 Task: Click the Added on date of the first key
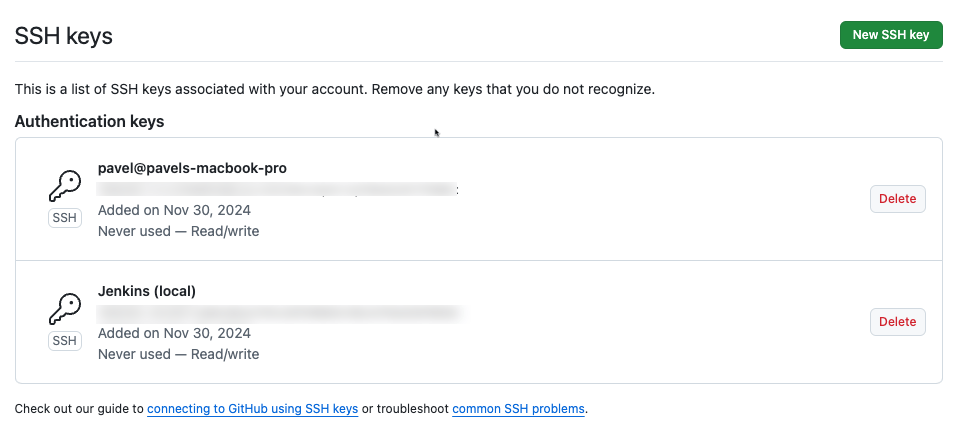tap(174, 210)
